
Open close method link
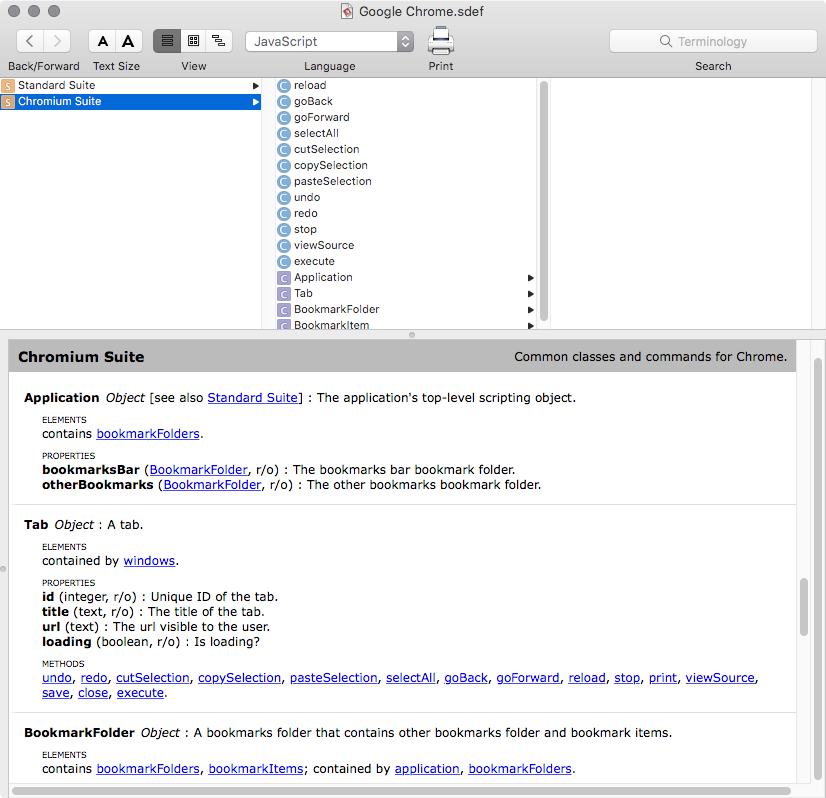coord(93,693)
